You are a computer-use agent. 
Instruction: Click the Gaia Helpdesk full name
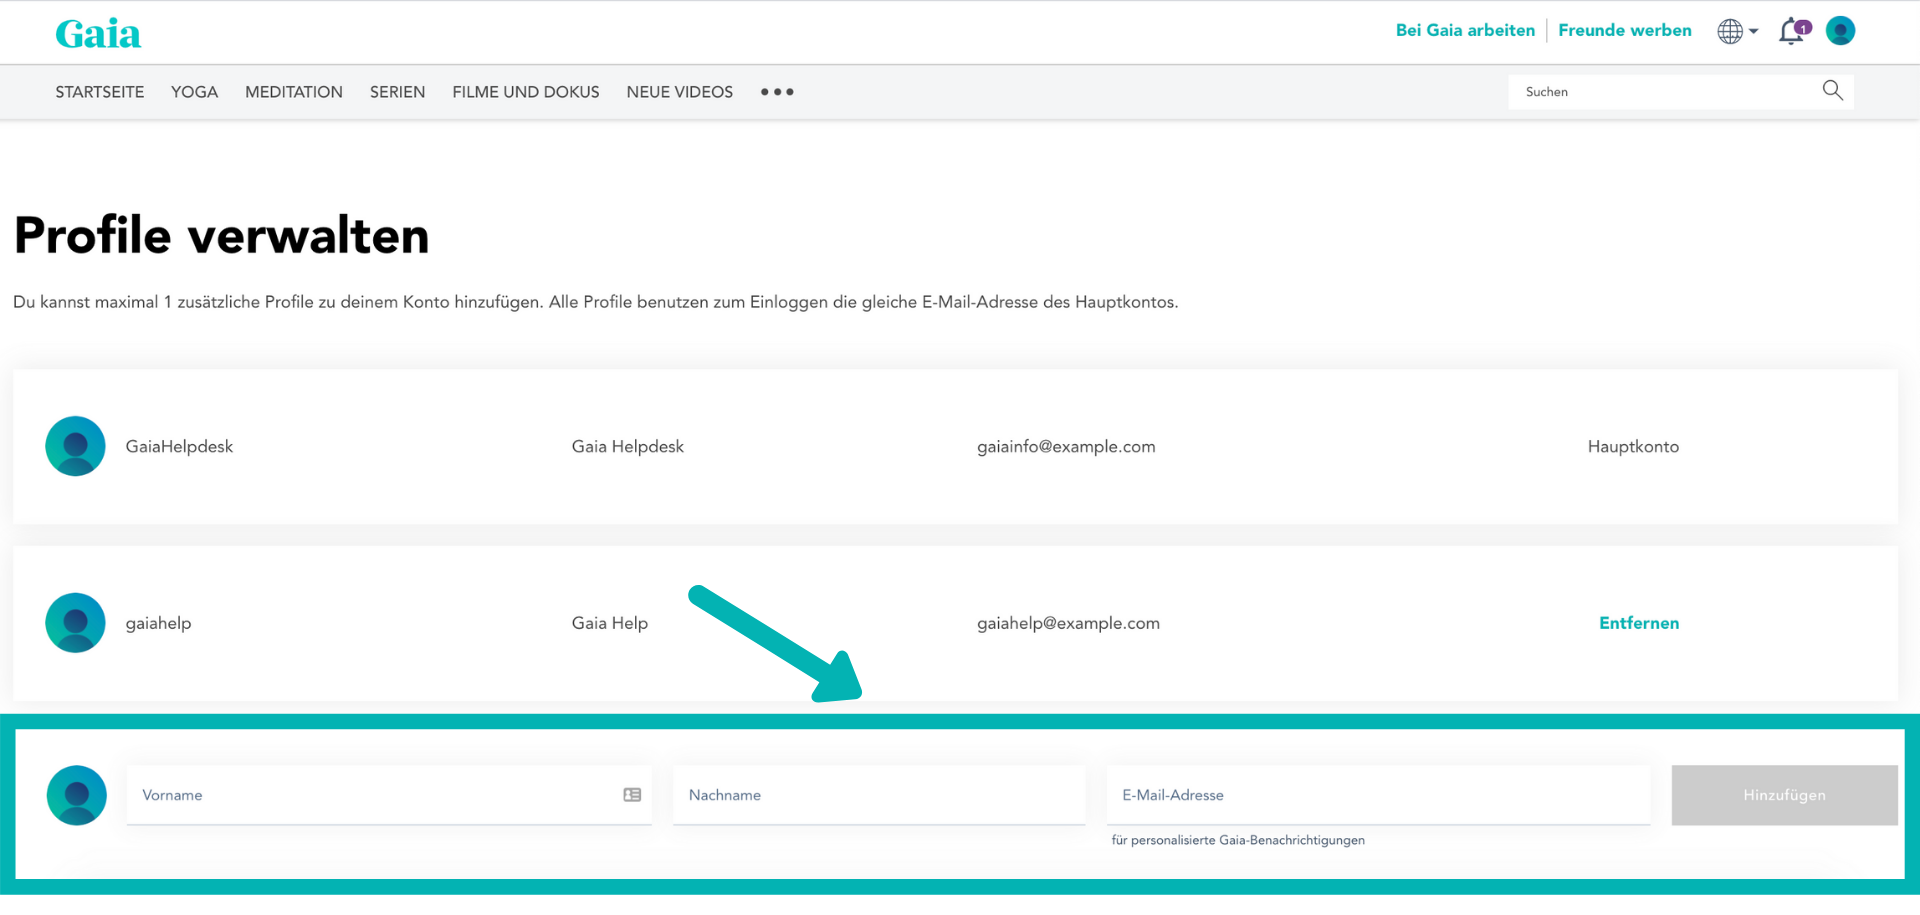click(628, 447)
